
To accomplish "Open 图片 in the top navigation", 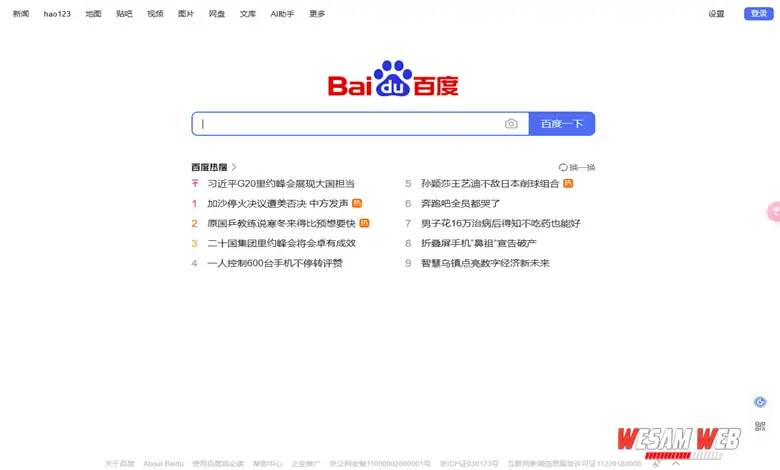I will [x=186, y=14].
